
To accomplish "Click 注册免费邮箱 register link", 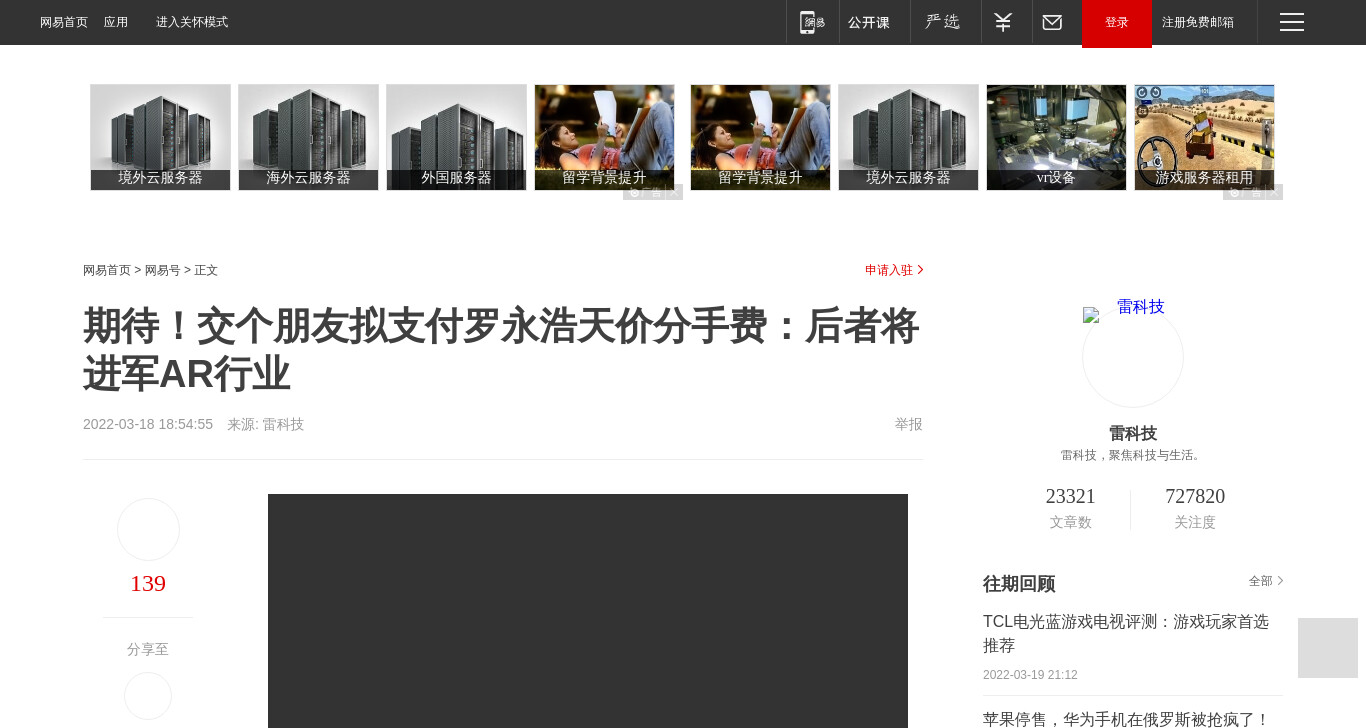I will (x=1198, y=22).
